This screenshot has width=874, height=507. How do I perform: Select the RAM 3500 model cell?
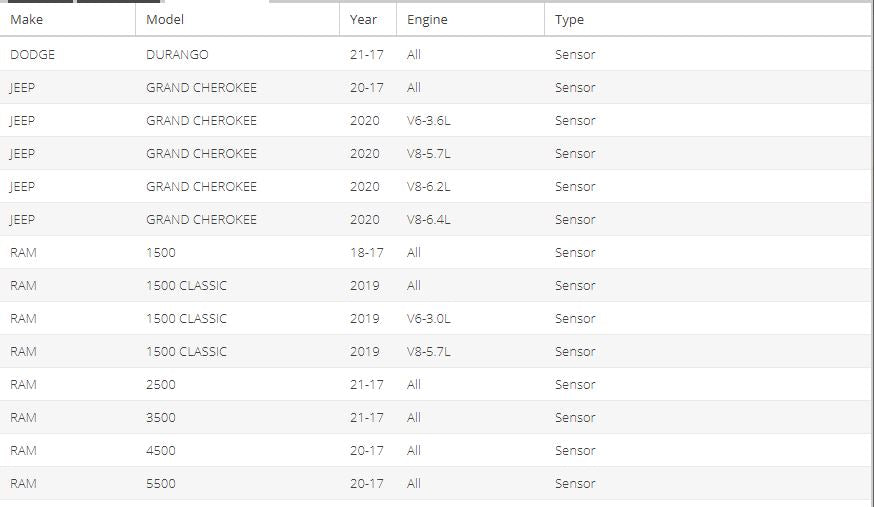pyautogui.click(x=160, y=417)
